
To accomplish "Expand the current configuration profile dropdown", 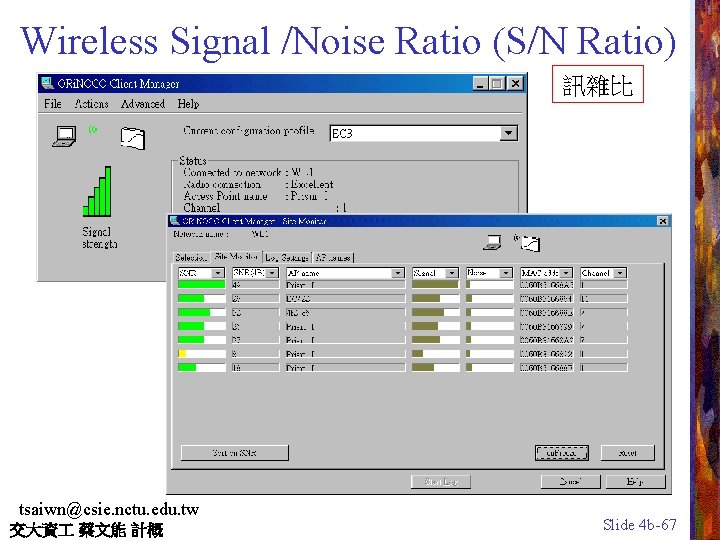I will pyautogui.click(x=508, y=133).
